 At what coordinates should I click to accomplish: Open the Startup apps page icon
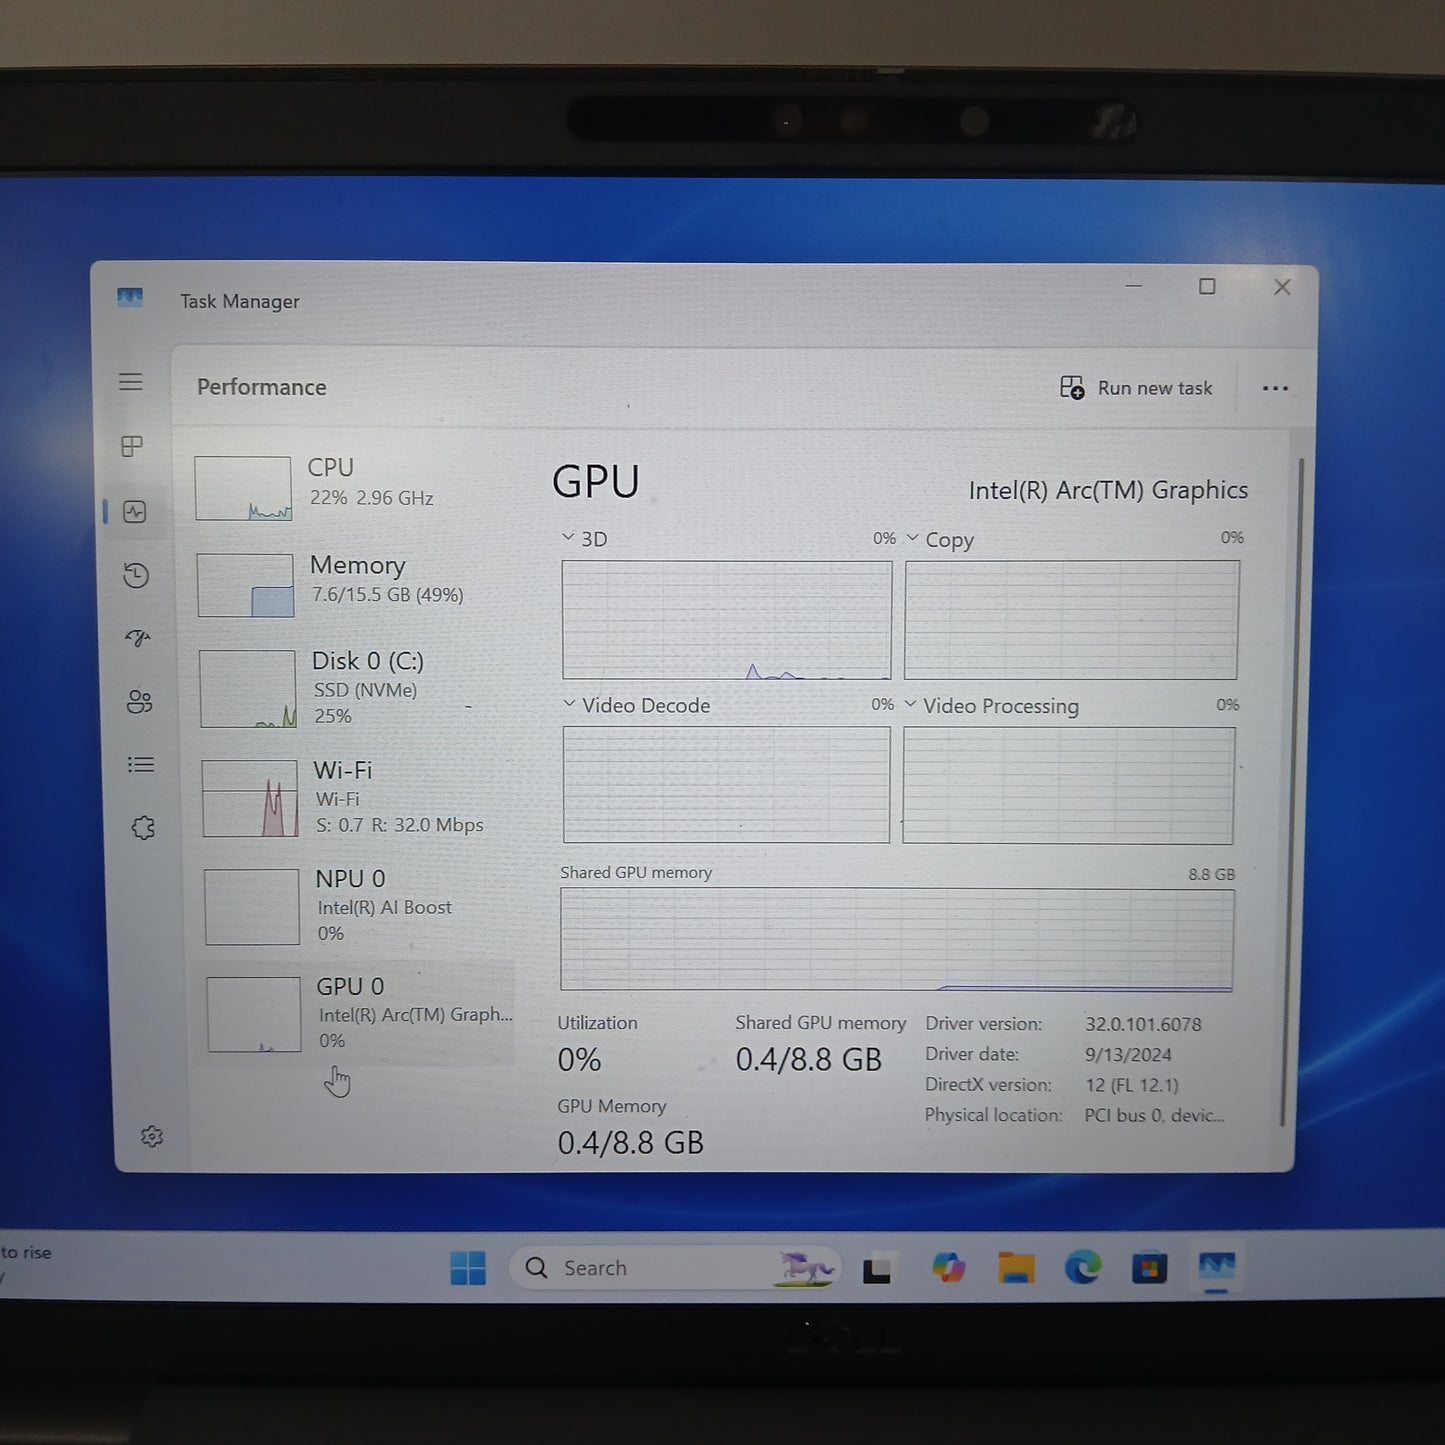coord(138,638)
